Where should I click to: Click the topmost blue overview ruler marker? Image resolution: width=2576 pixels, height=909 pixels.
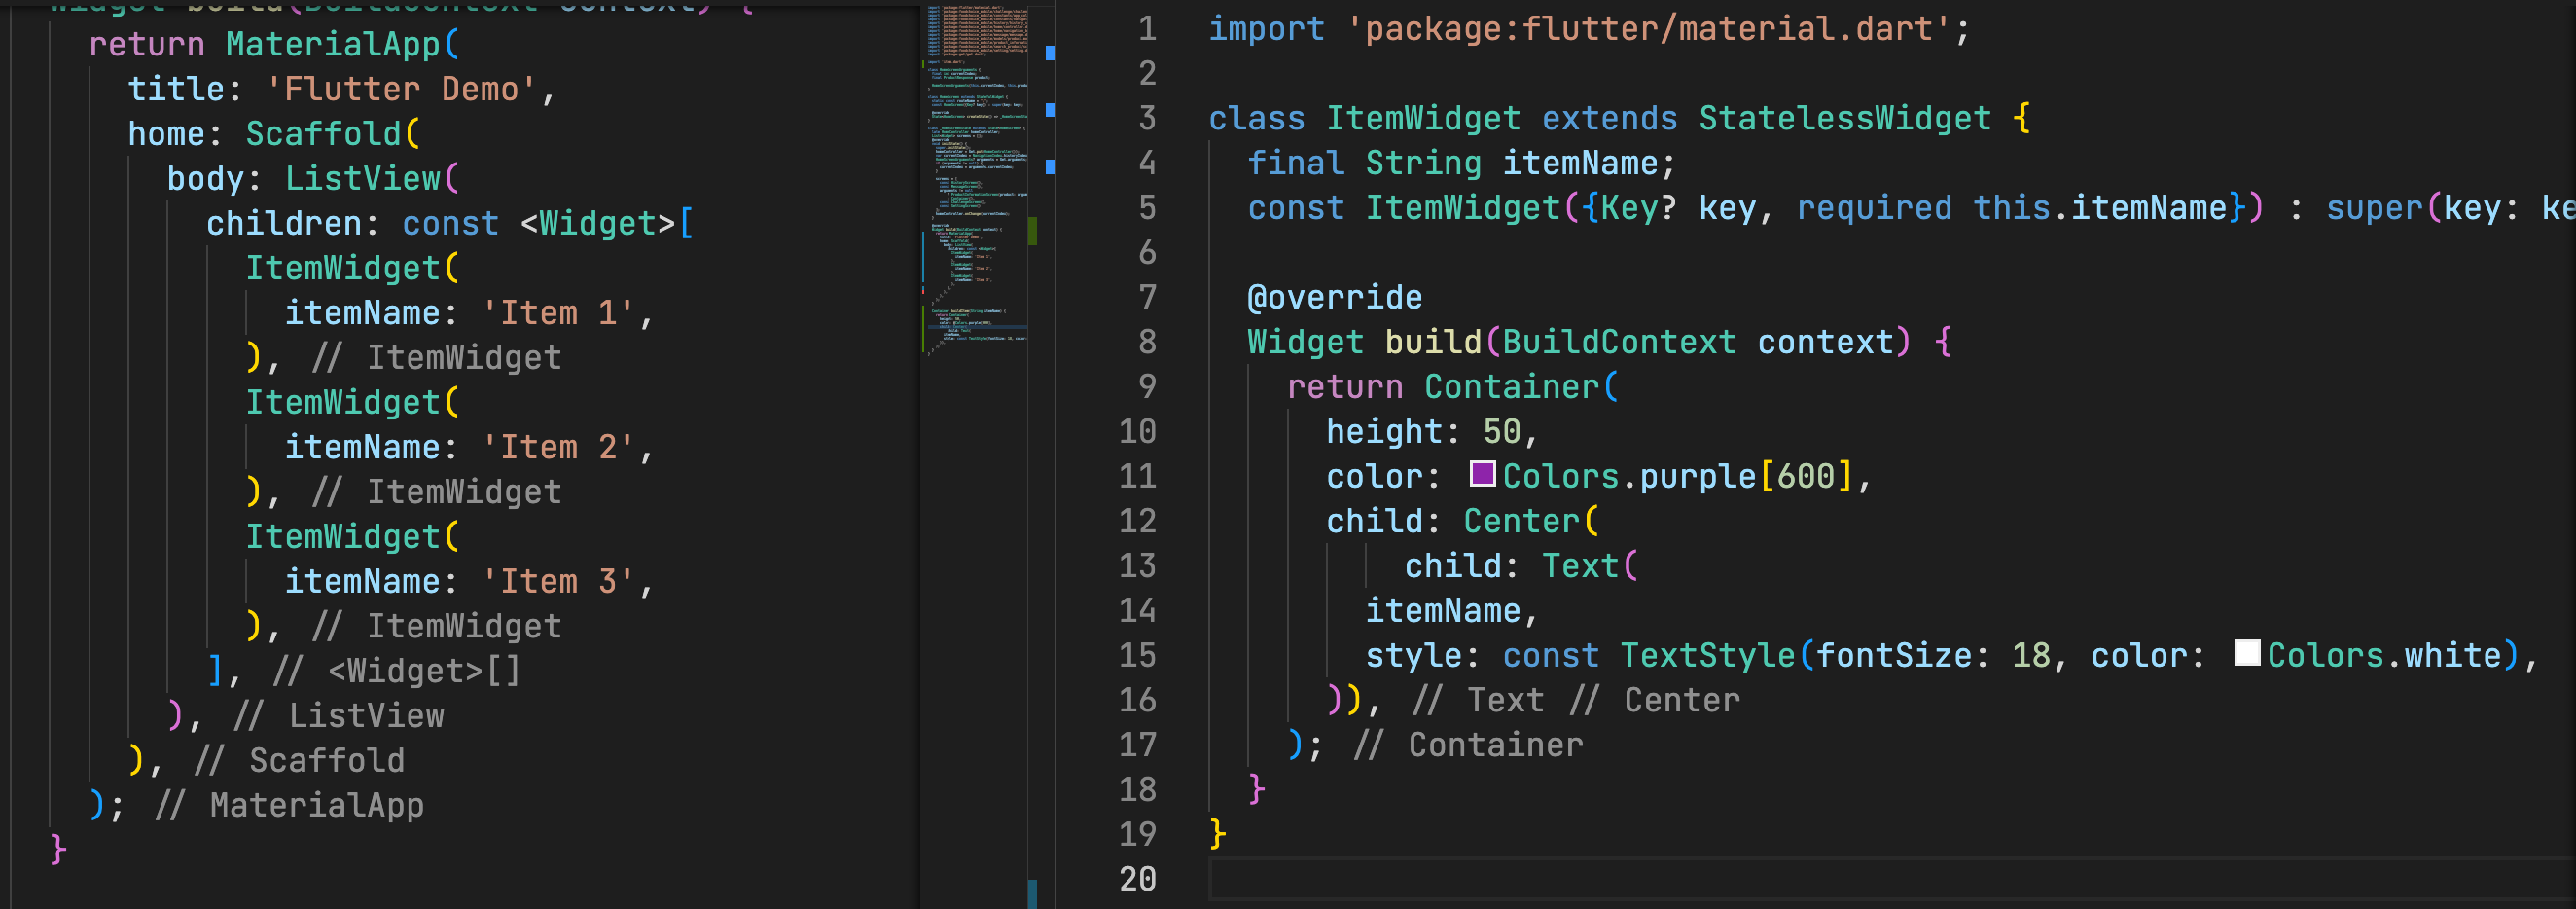click(1050, 53)
